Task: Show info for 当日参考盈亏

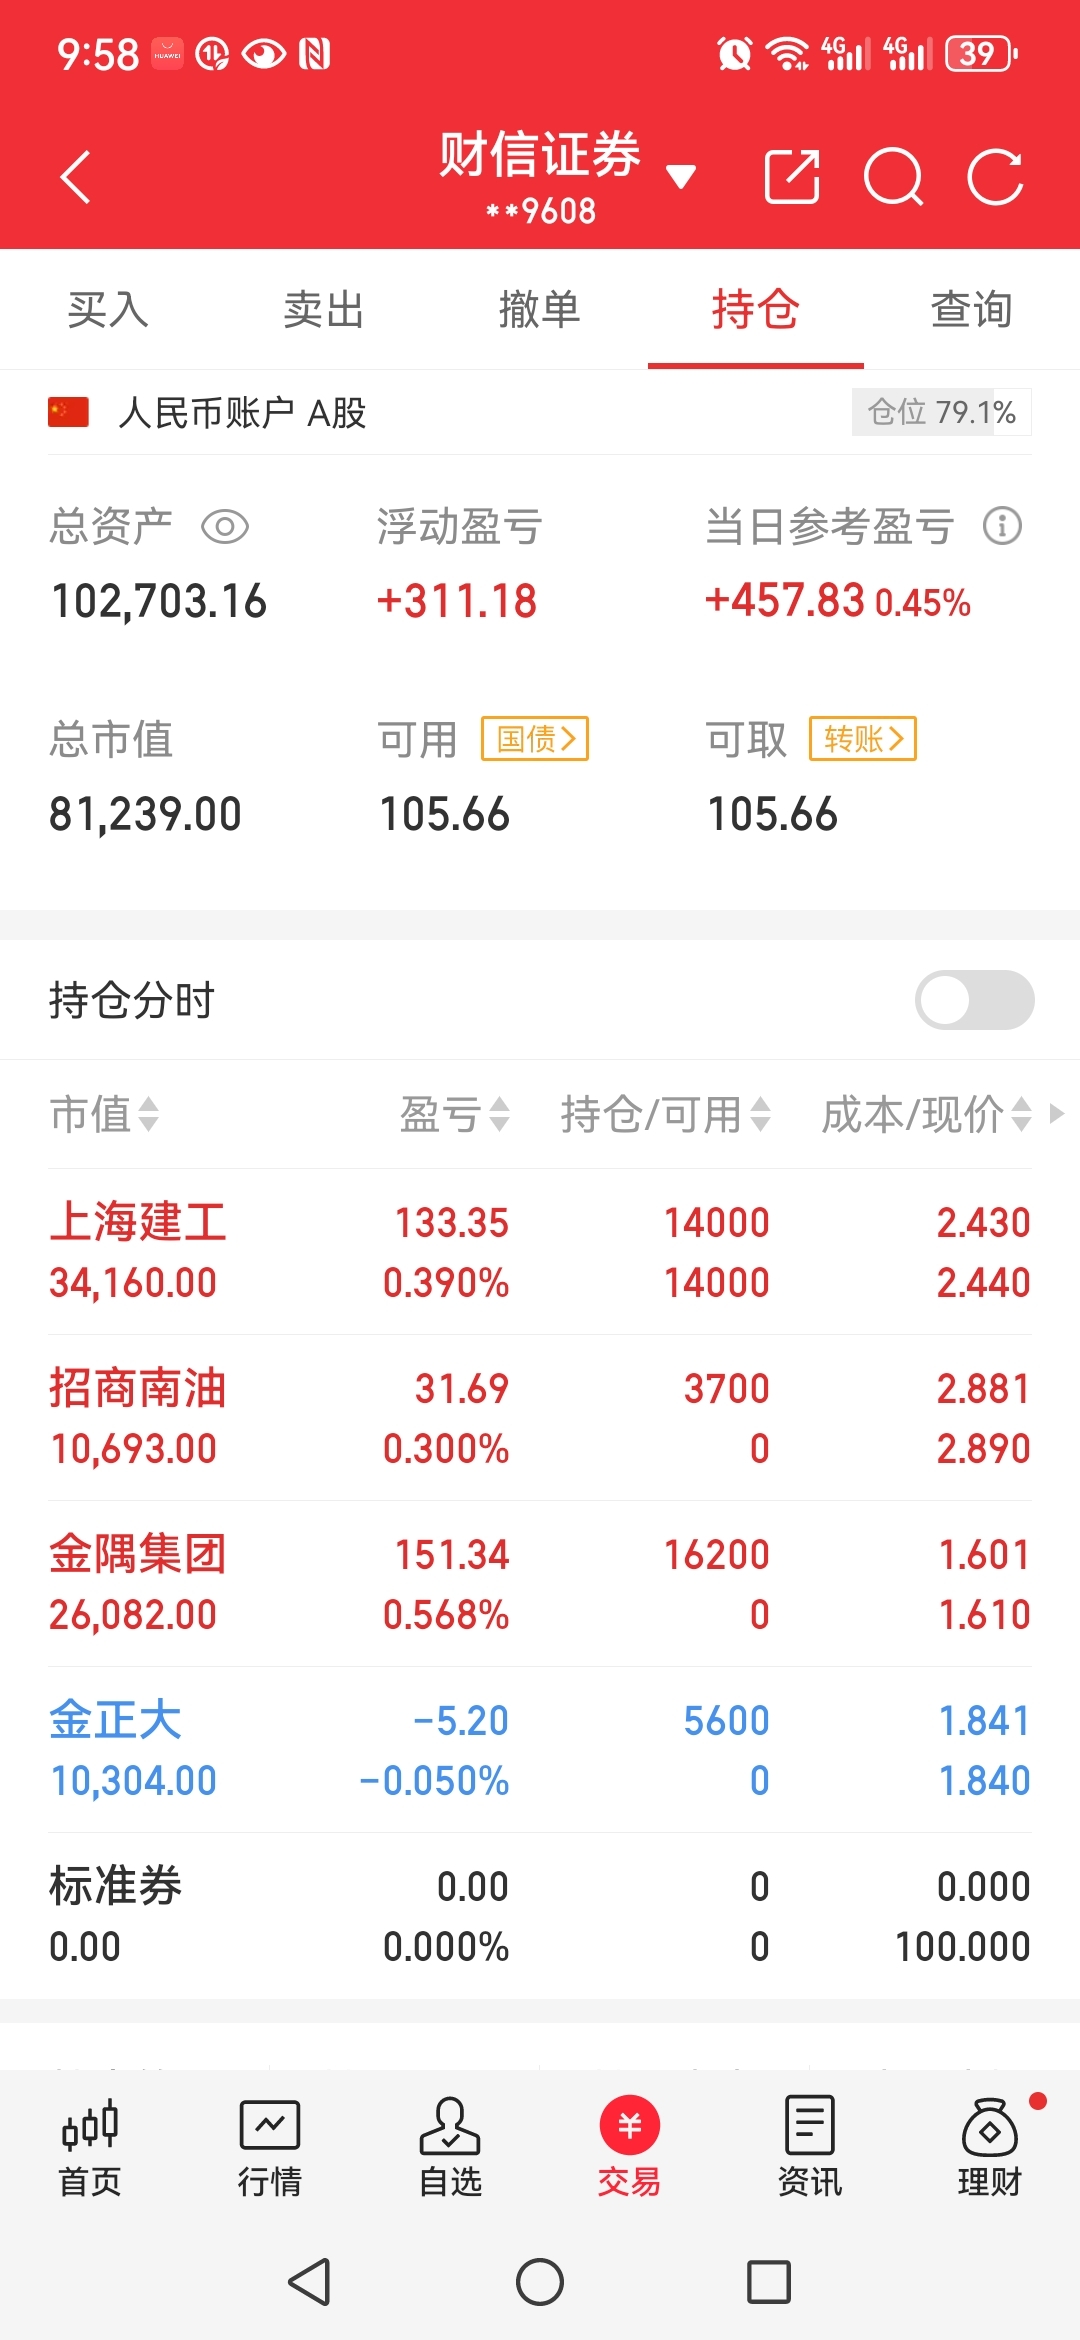Action: click(x=1002, y=526)
